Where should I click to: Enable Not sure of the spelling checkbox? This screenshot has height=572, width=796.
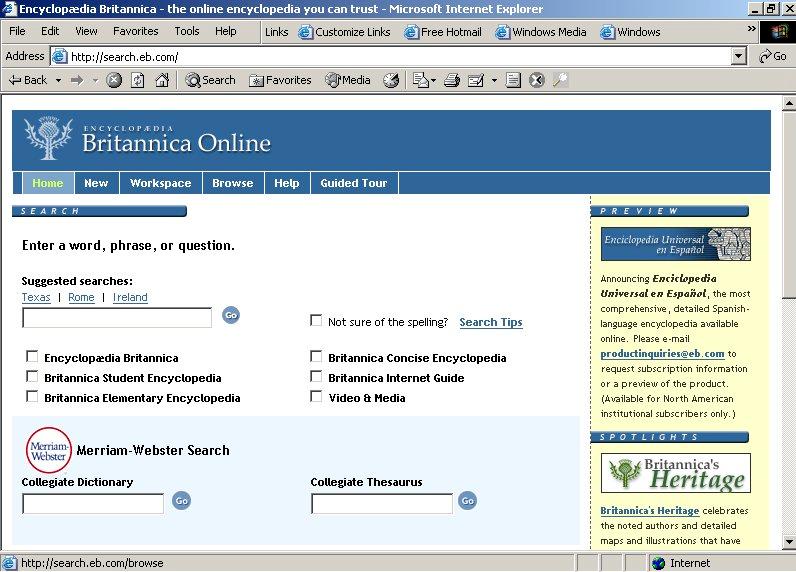pos(316,320)
